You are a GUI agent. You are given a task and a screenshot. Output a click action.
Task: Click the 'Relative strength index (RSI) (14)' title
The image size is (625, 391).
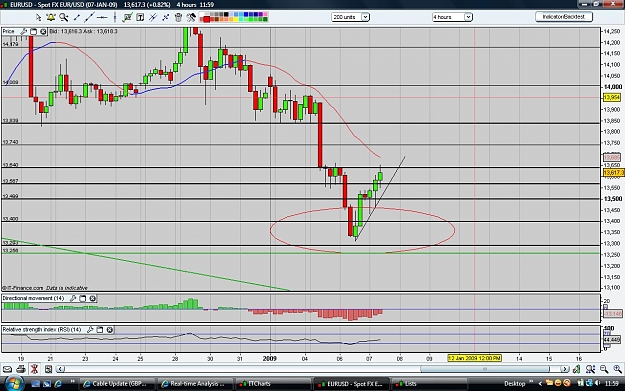coord(42,330)
